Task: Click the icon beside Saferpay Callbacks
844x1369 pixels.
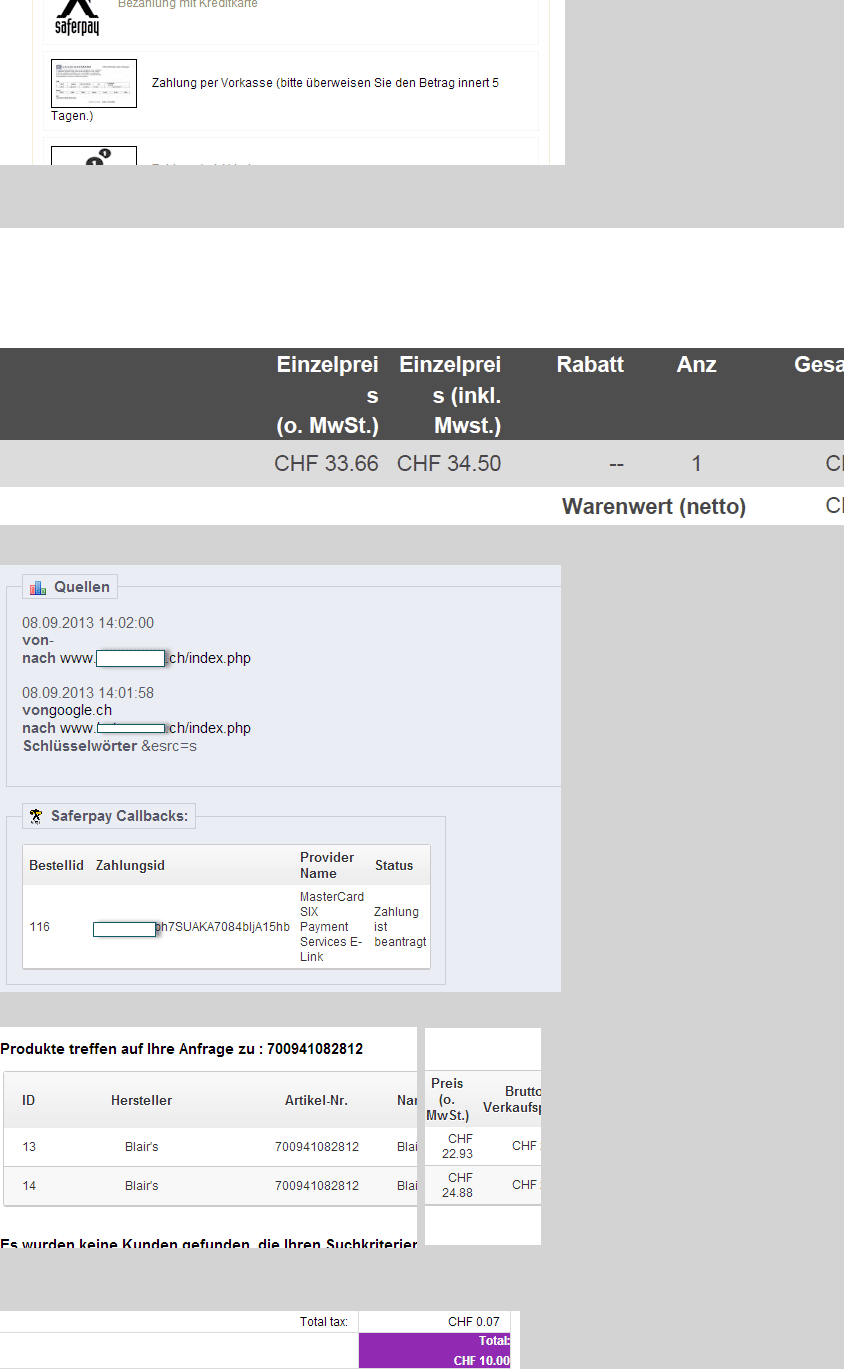Action: click(x=36, y=816)
